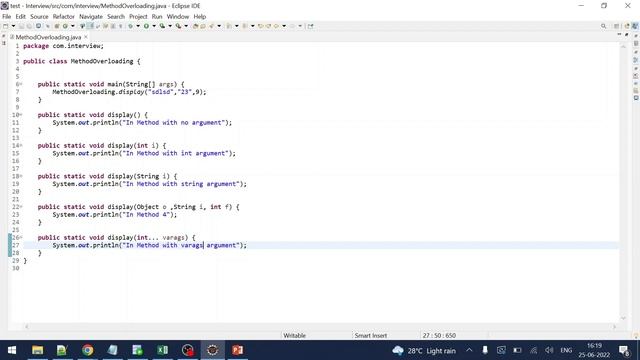Open Excel from the taskbar

tap(162, 350)
